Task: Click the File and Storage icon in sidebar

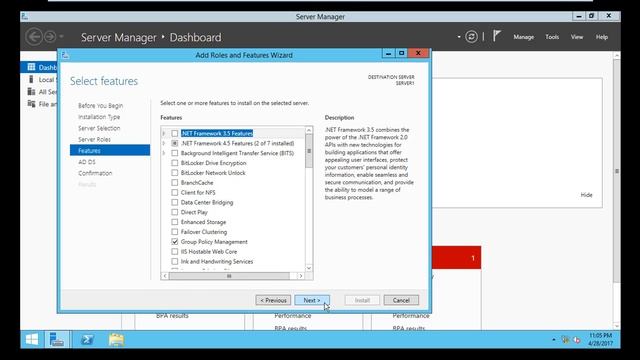Action: tap(31, 104)
